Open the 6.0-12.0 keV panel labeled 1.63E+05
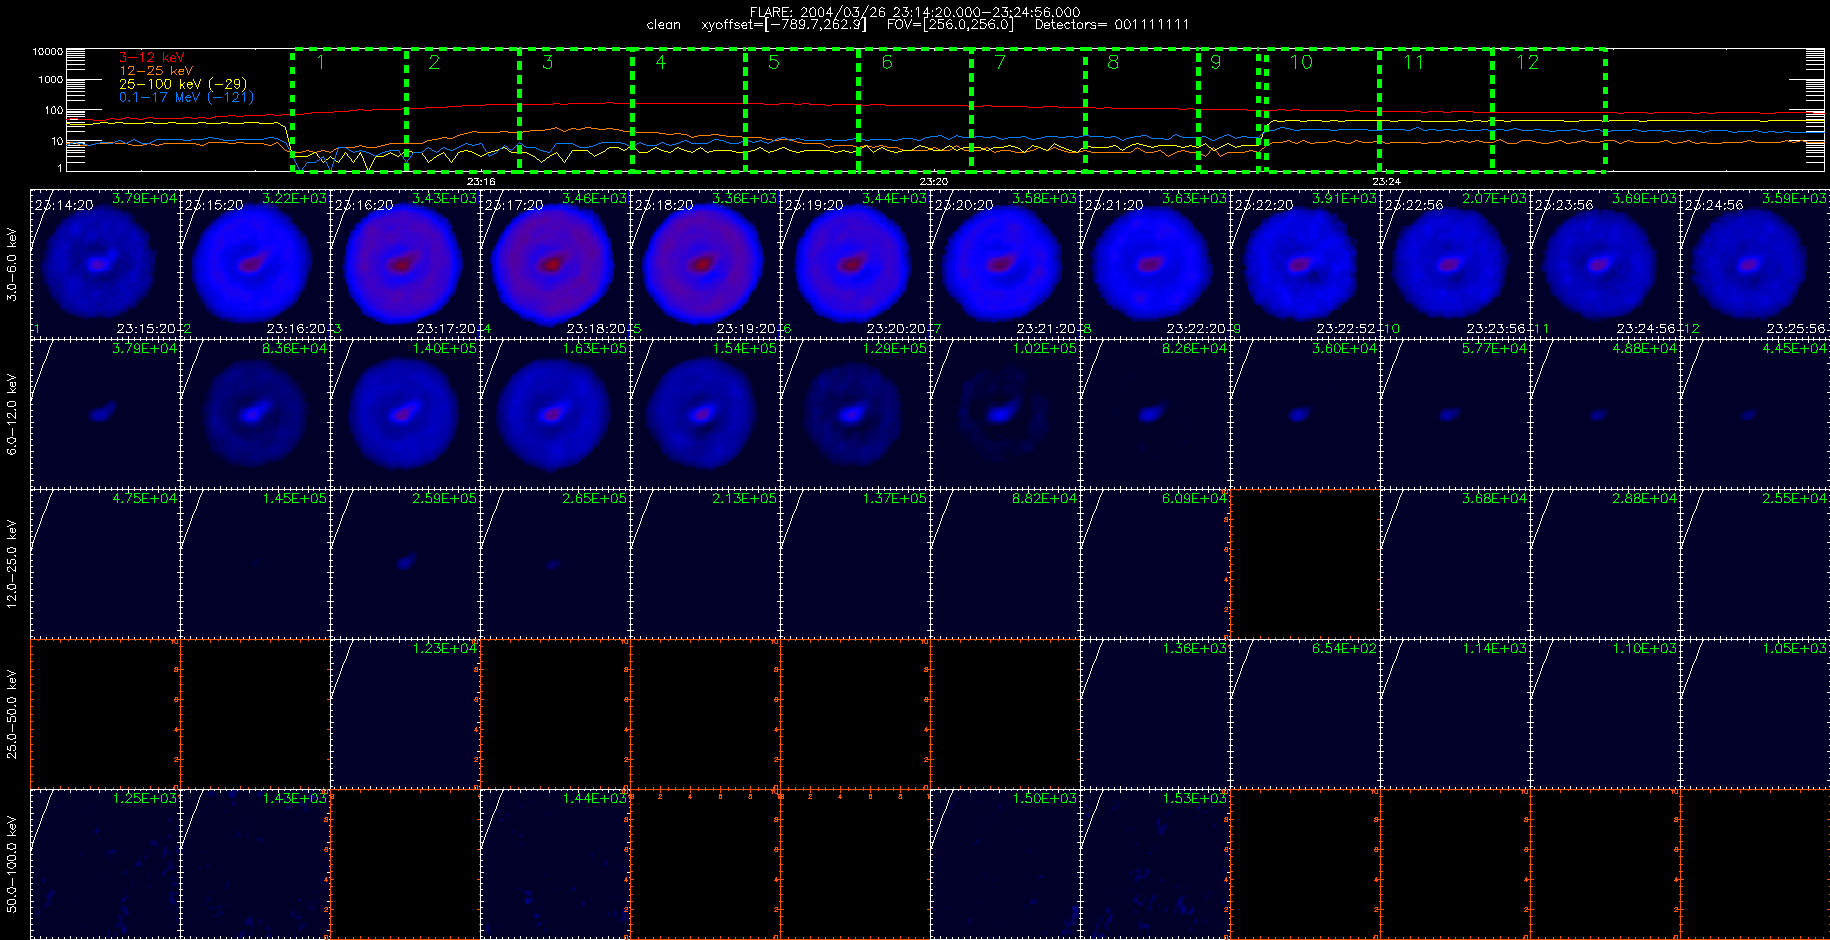 555,414
